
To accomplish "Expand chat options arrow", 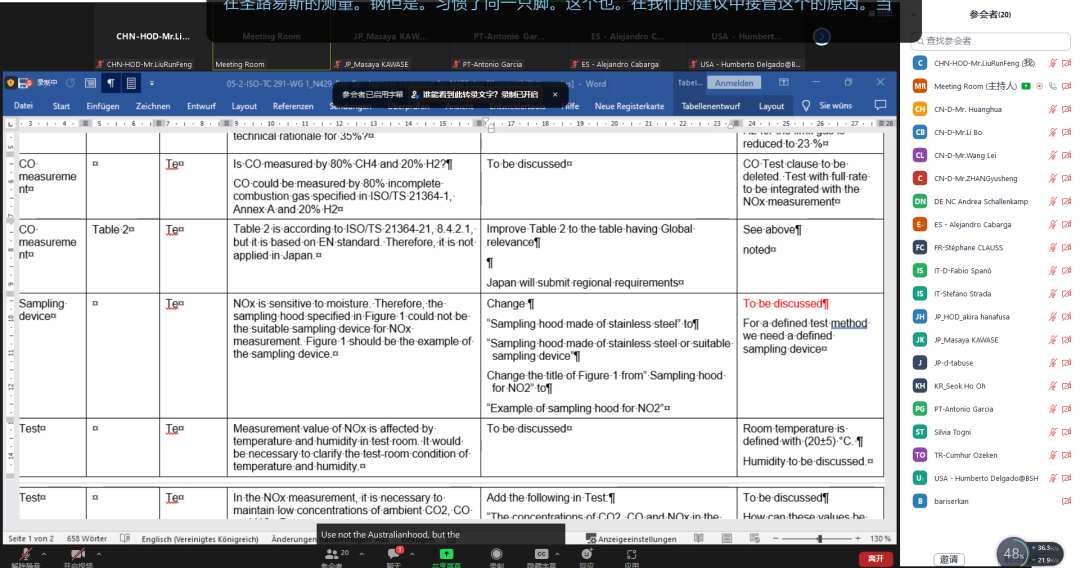I will click(x=412, y=553).
